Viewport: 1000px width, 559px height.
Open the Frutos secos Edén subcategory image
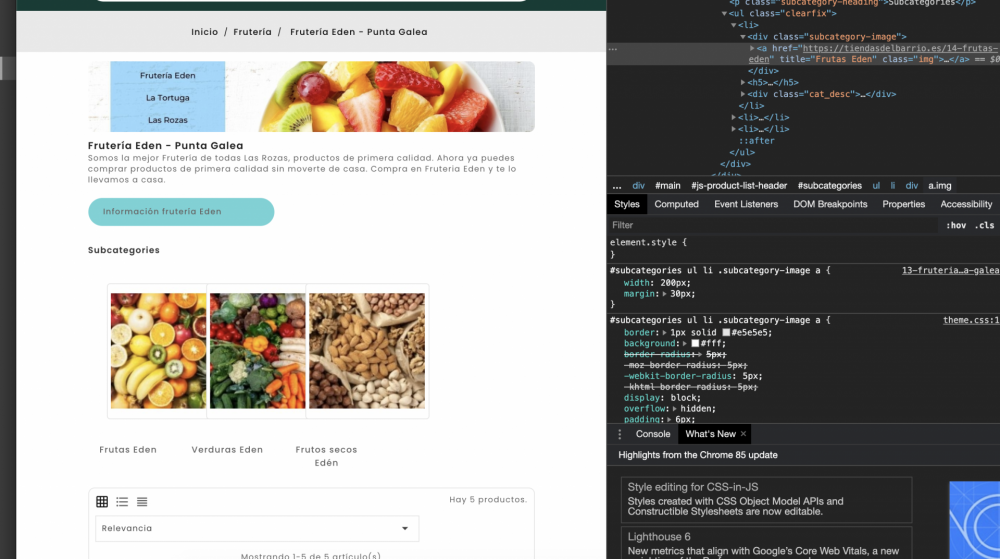pos(367,351)
